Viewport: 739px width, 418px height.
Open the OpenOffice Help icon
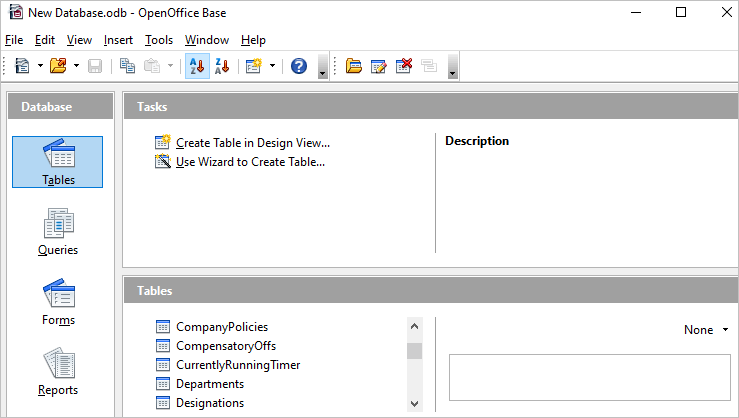tap(298, 66)
